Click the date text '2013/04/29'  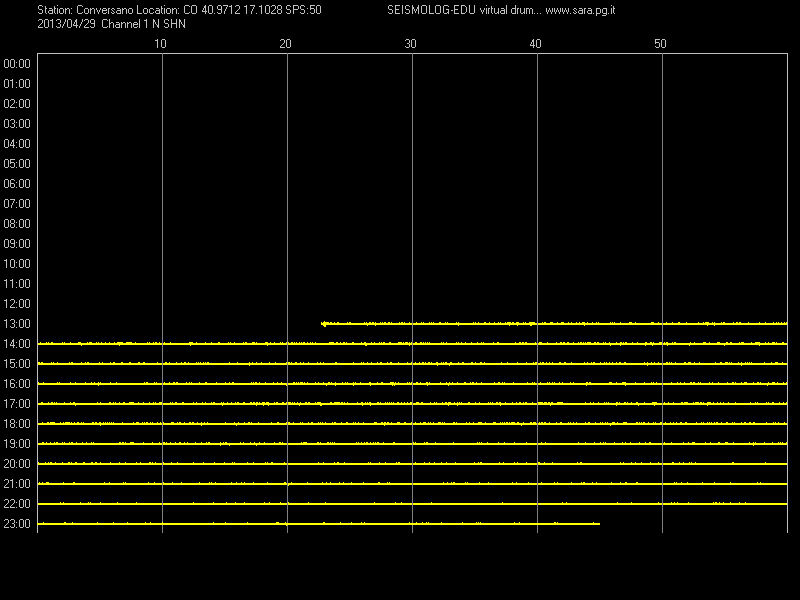[66, 24]
